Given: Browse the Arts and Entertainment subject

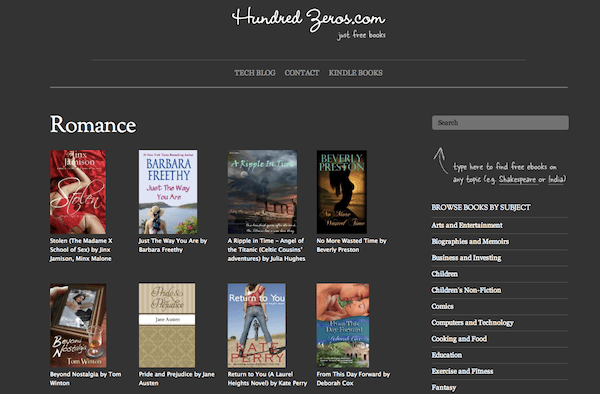Looking at the screenshot, I should pos(467,225).
